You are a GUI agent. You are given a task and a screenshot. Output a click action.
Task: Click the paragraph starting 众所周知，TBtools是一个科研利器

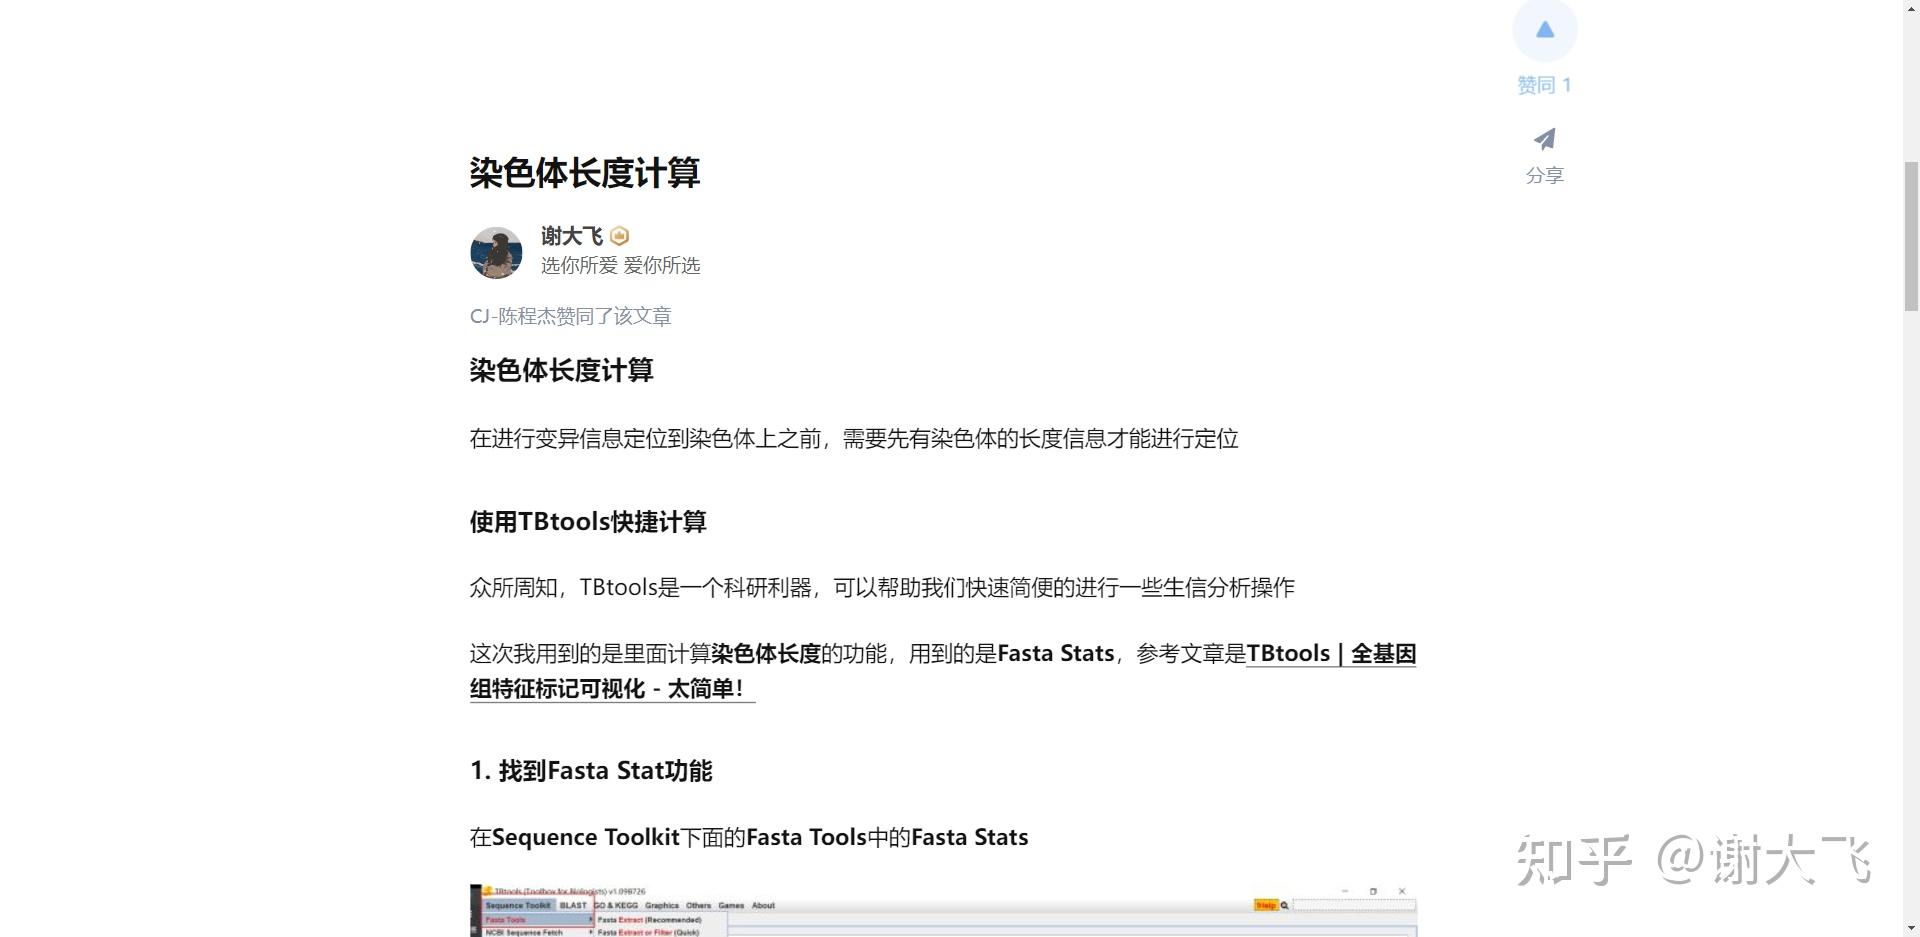[x=882, y=587]
